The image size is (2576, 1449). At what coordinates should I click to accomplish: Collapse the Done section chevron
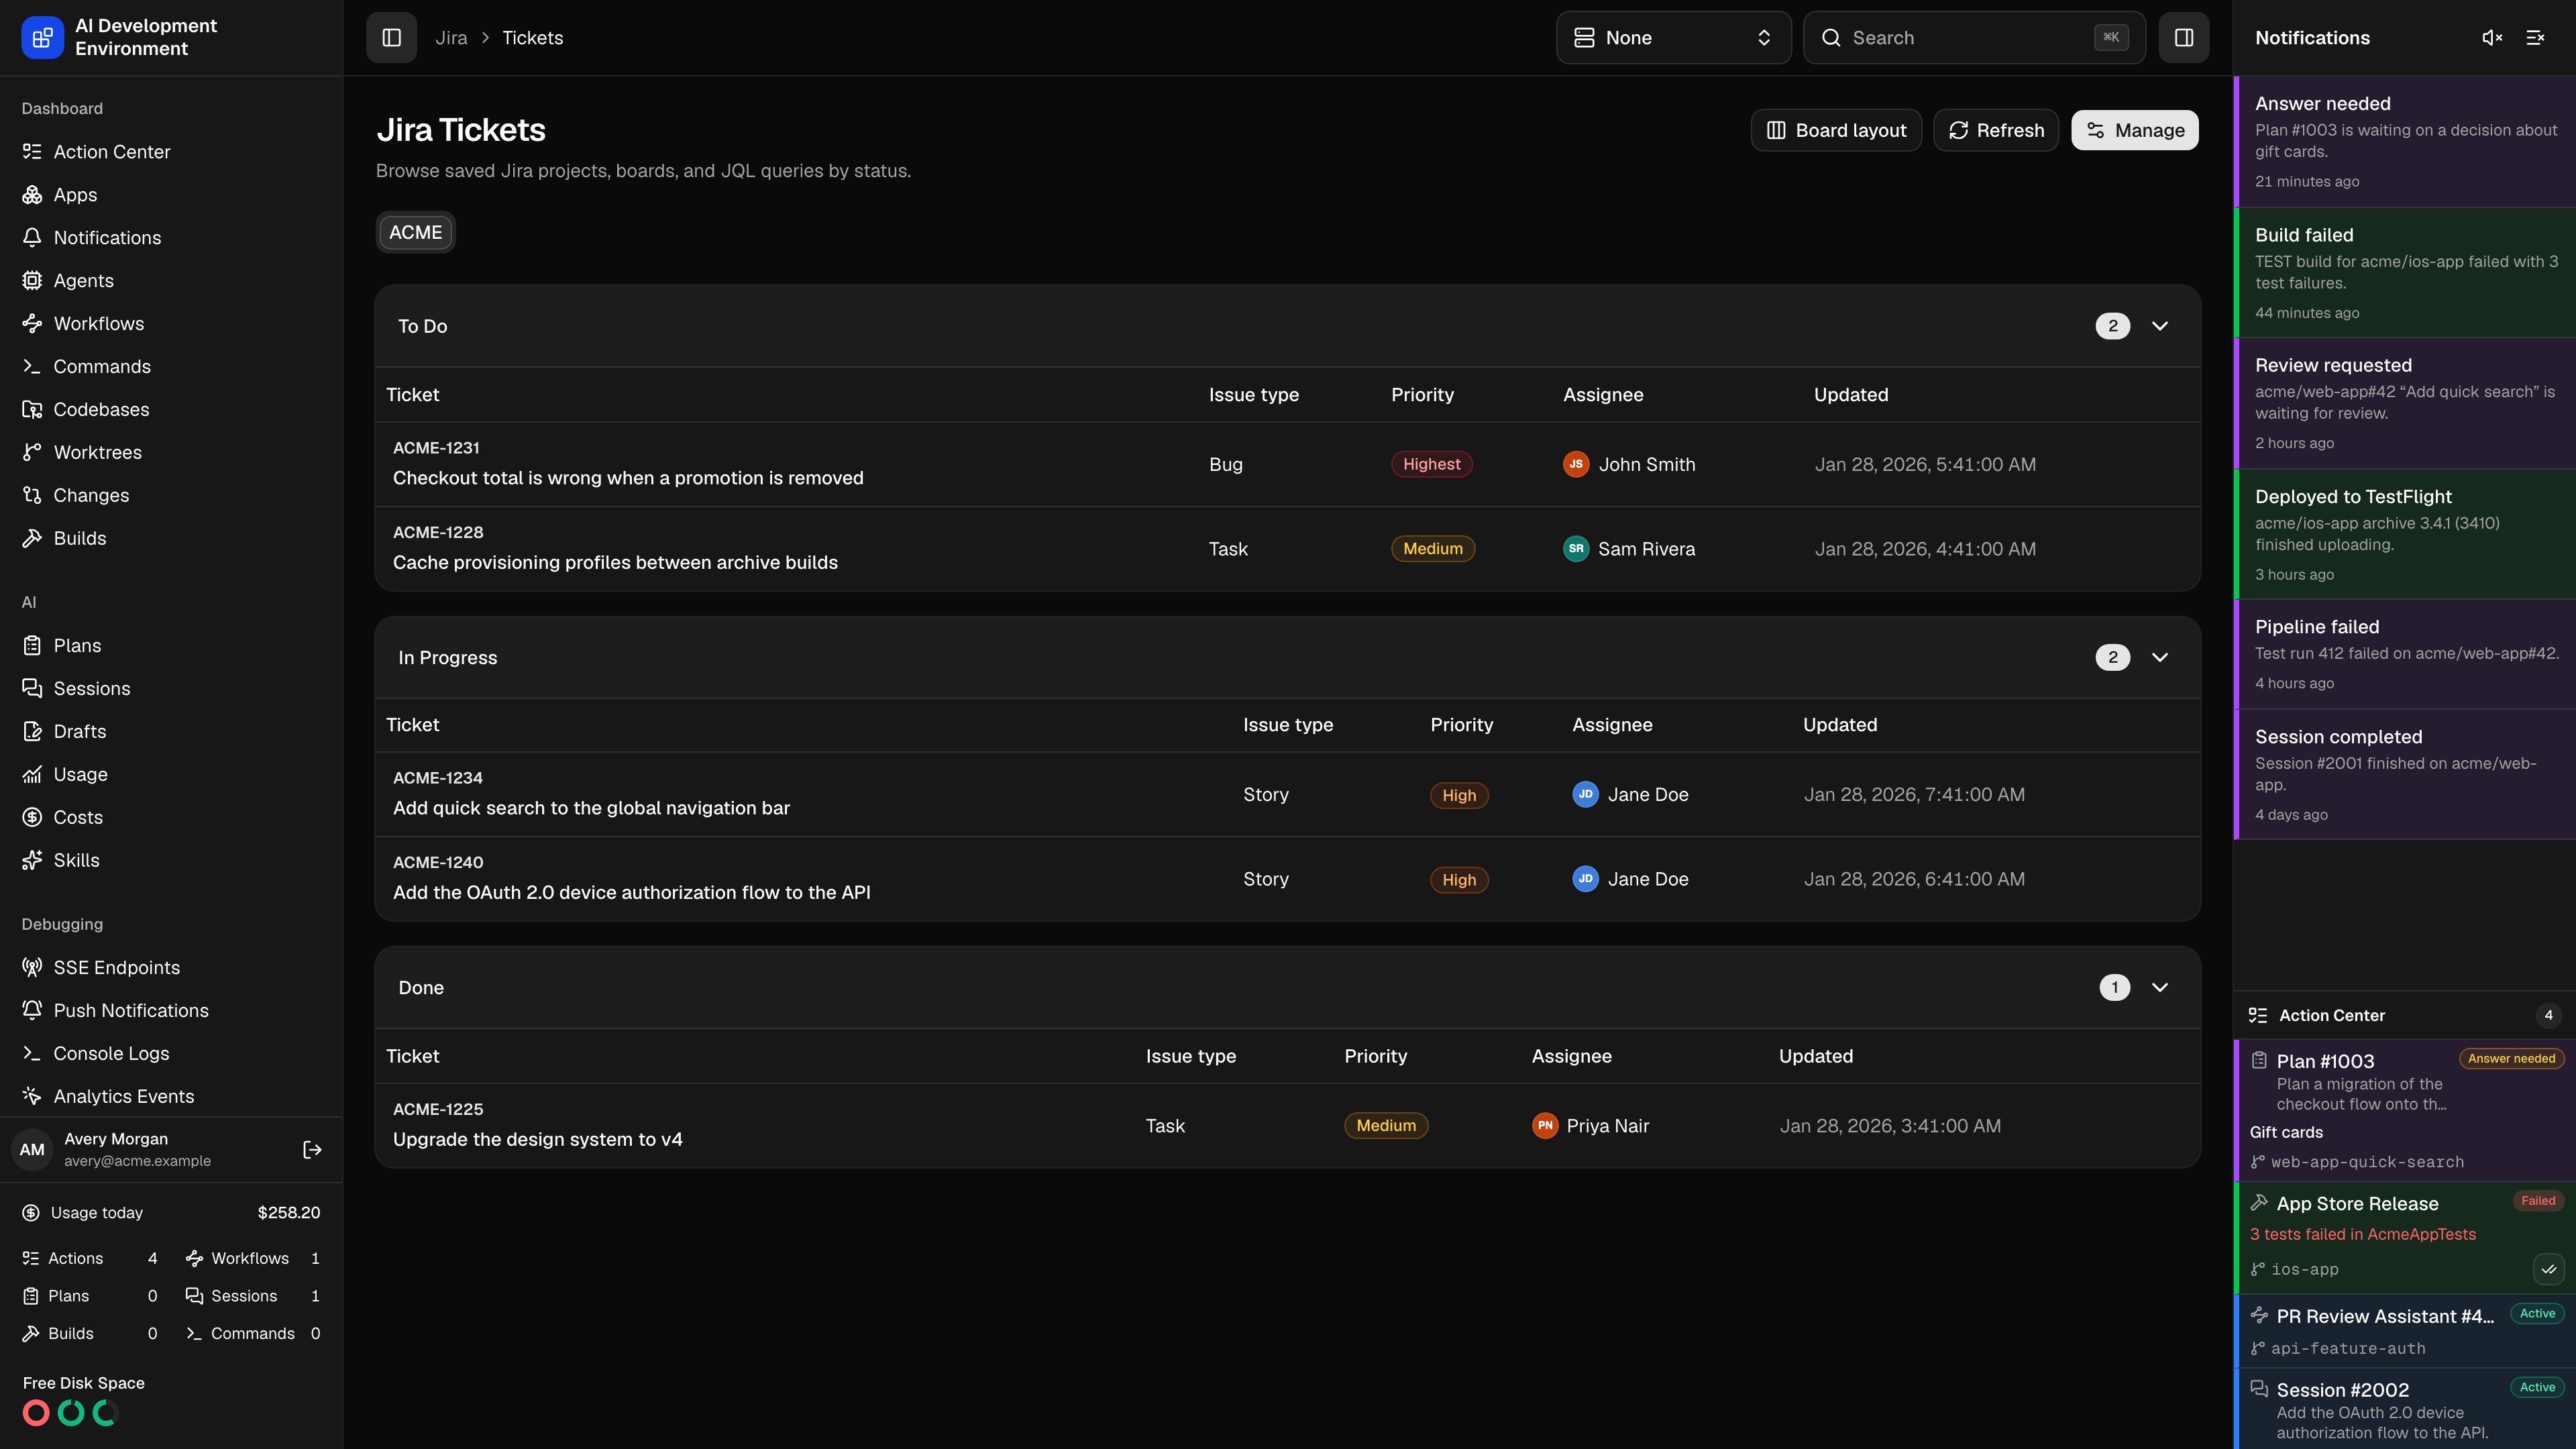coord(2160,987)
